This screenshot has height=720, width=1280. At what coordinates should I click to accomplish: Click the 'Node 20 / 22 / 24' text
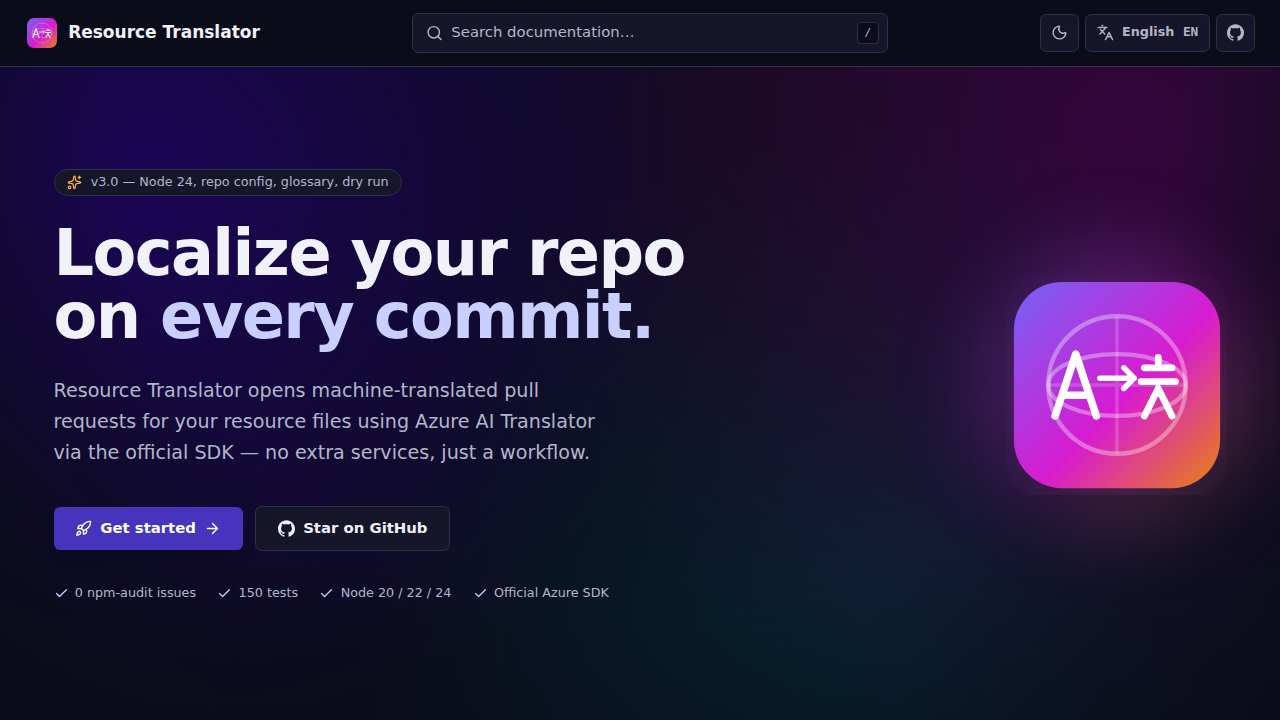pos(396,593)
